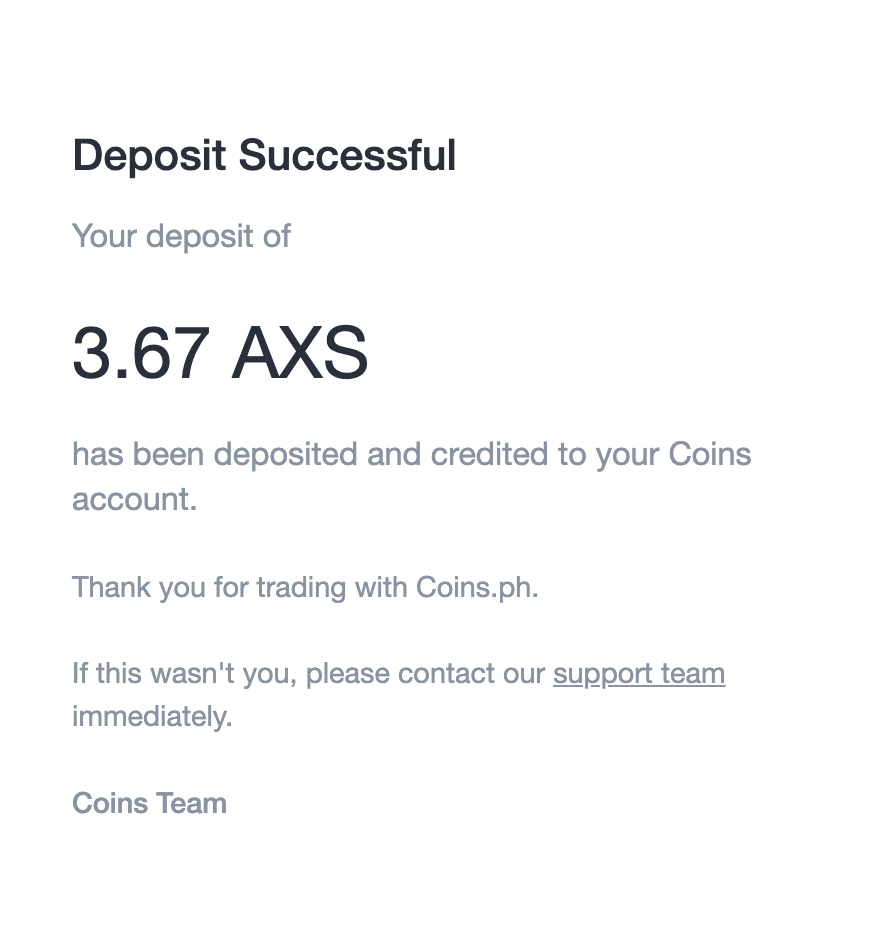Viewport: 874px width, 928px height.
Task: Click the word 'credited' in paragraph
Action: coord(489,455)
